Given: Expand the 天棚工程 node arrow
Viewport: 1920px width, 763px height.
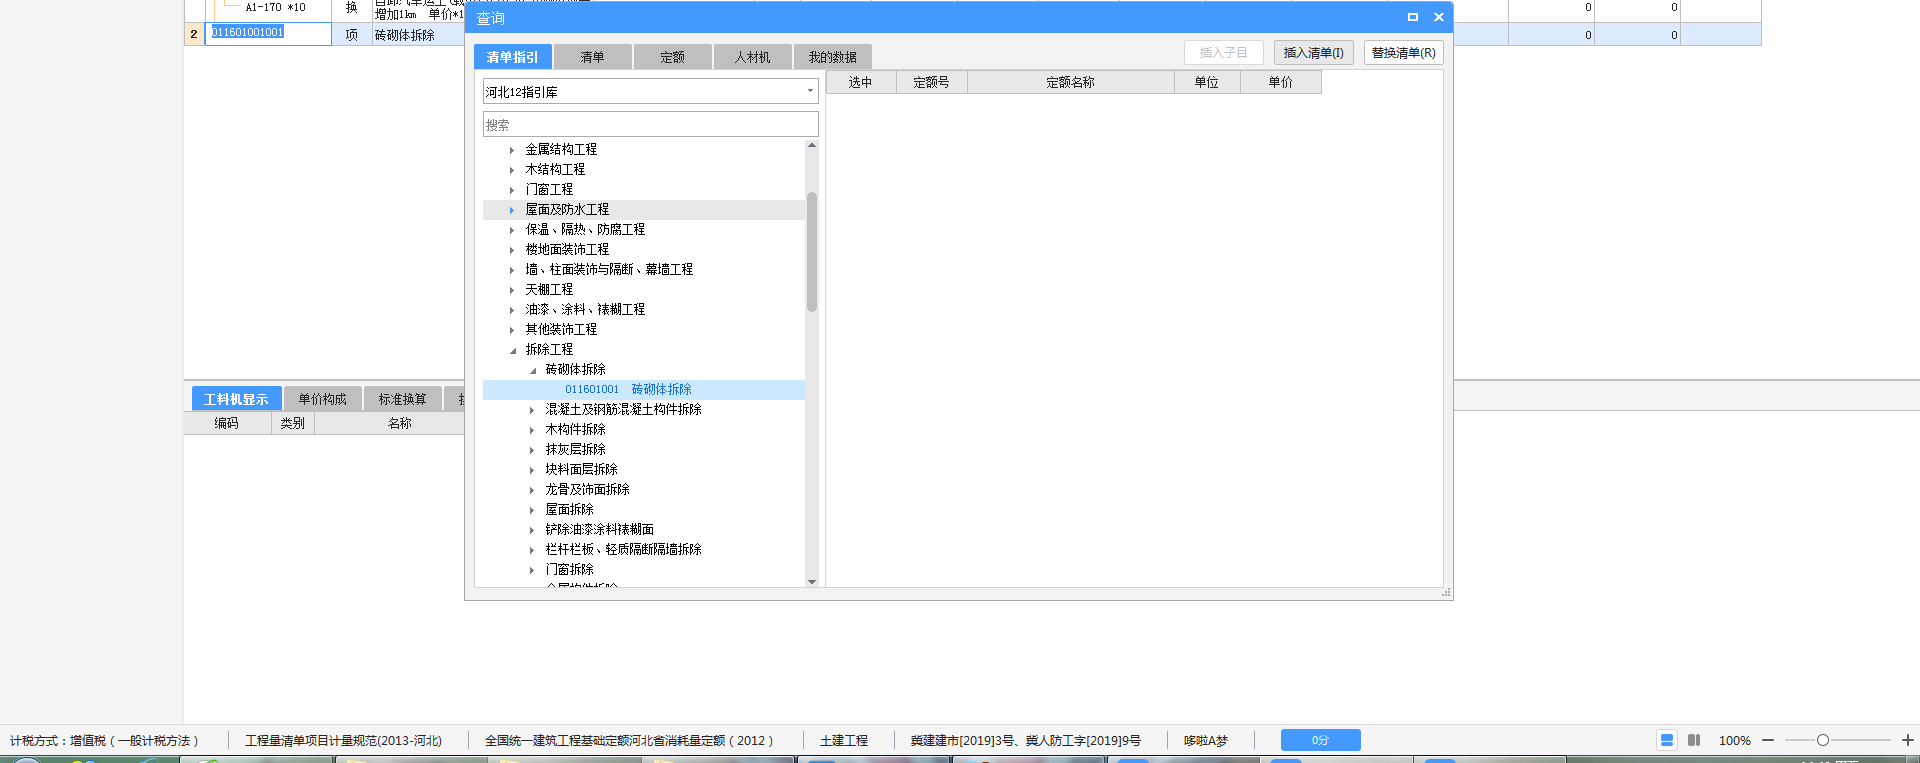Looking at the screenshot, I should (512, 290).
